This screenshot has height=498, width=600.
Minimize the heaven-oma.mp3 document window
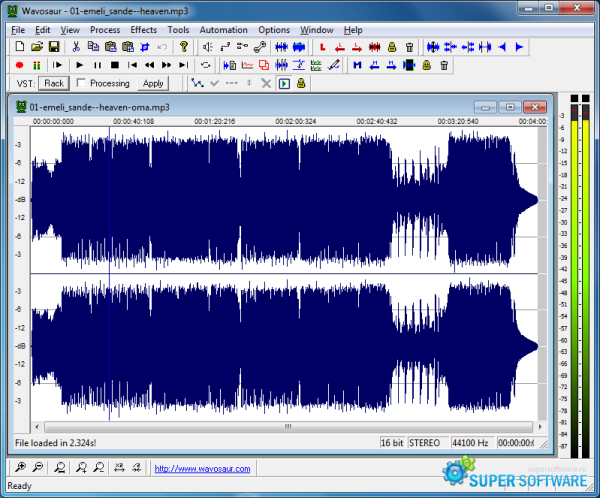coord(485,107)
